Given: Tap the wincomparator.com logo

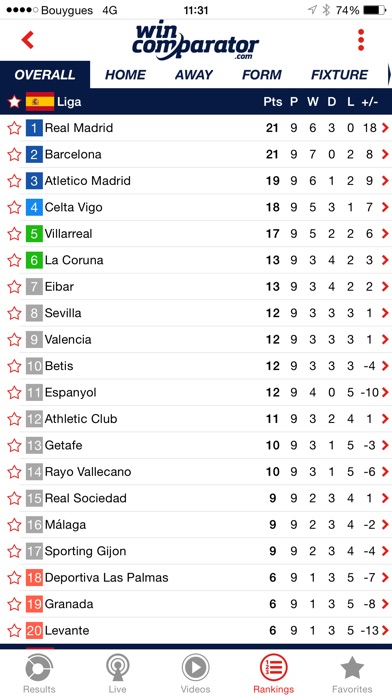Looking at the screenshot, I should click(195, 41).
